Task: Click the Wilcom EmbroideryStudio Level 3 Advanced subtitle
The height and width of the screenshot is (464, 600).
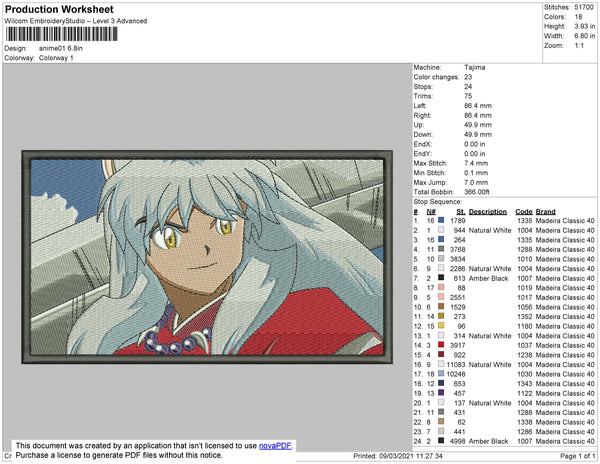Action: [x=76, y=21]
